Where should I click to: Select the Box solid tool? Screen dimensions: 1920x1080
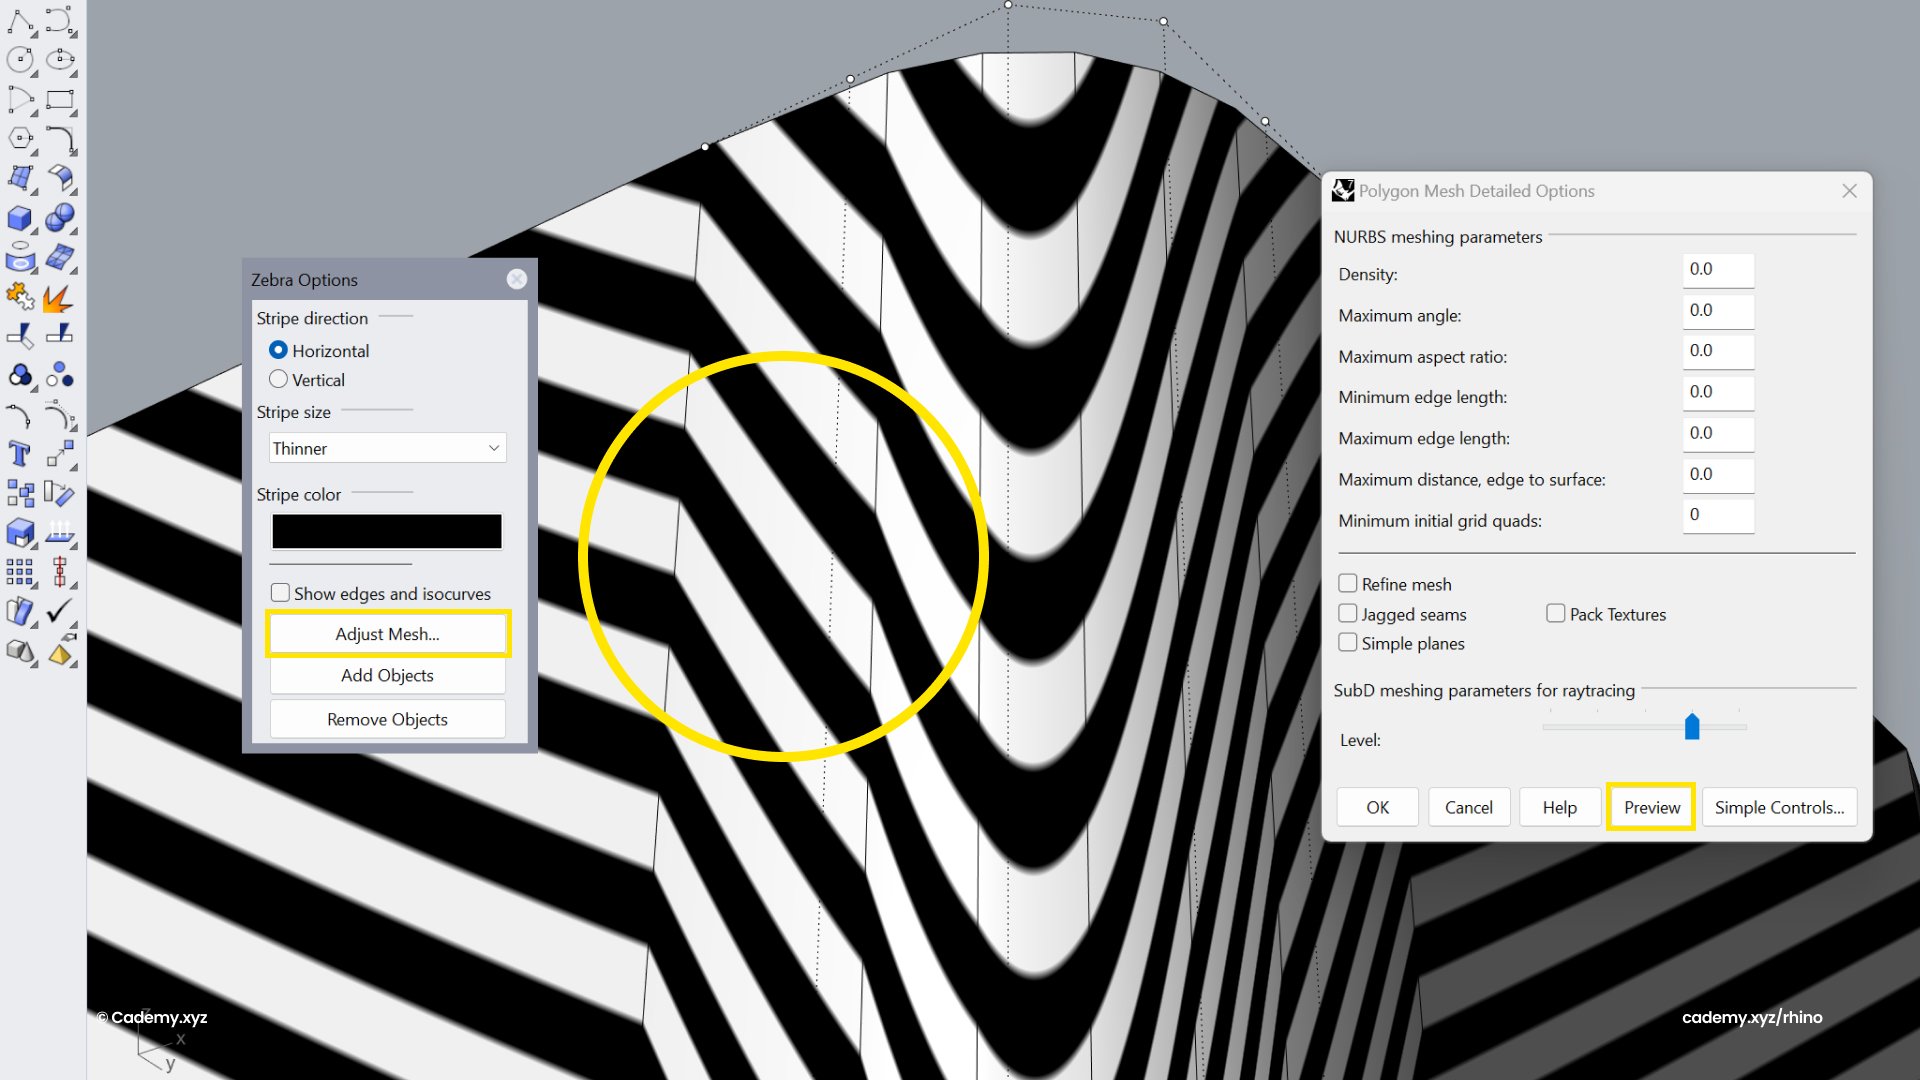coord(20,218)
